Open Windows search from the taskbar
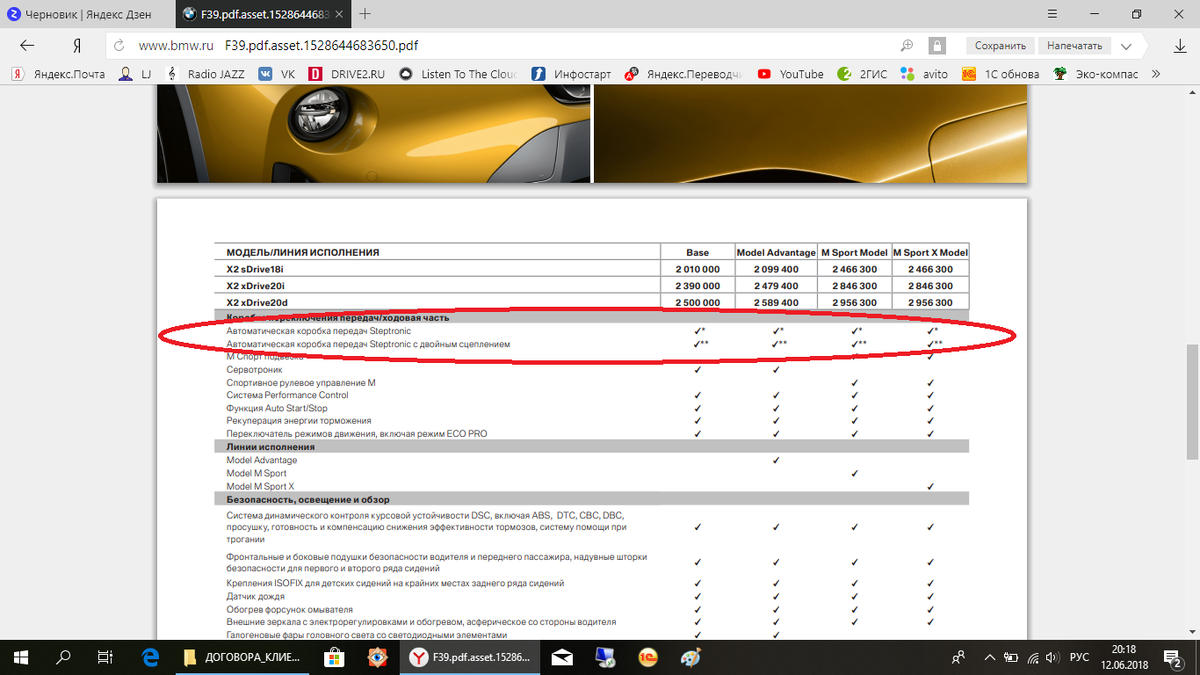Image resolution: width=1200 pixels, height=675 pixels. click(62, 657)
